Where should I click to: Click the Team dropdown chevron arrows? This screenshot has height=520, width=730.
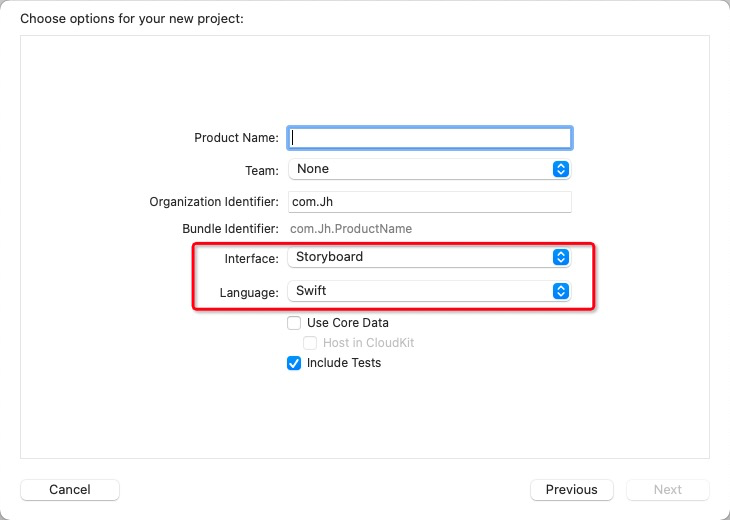[561, 169]
